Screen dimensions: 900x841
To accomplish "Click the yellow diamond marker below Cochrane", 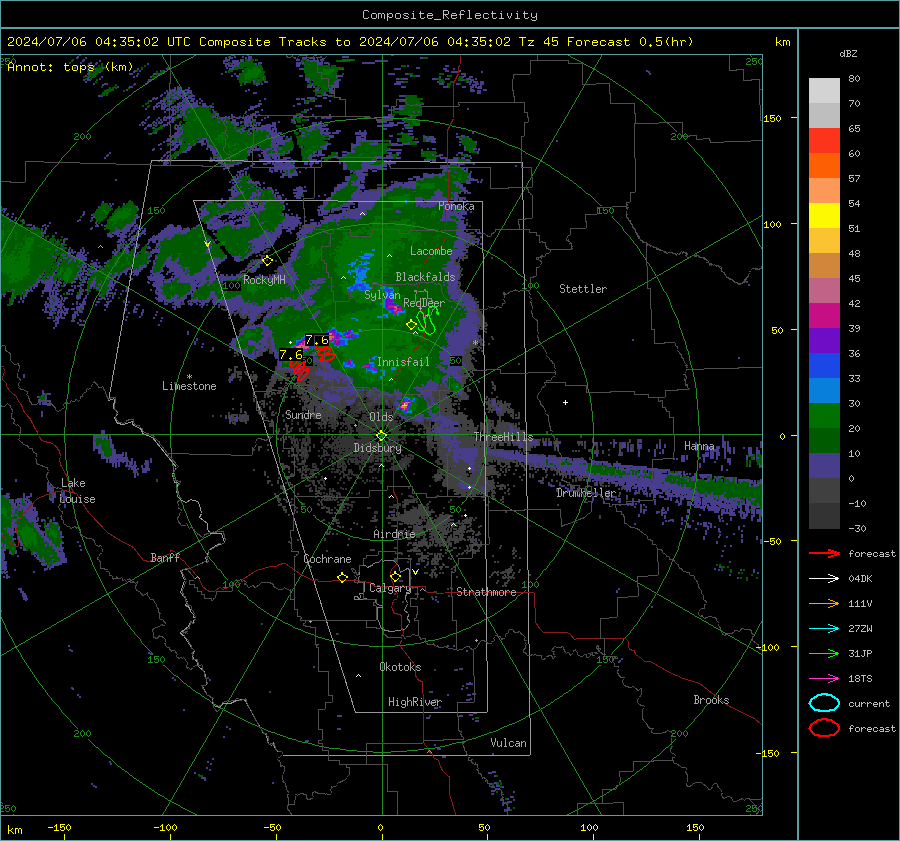I will (343, 577).
